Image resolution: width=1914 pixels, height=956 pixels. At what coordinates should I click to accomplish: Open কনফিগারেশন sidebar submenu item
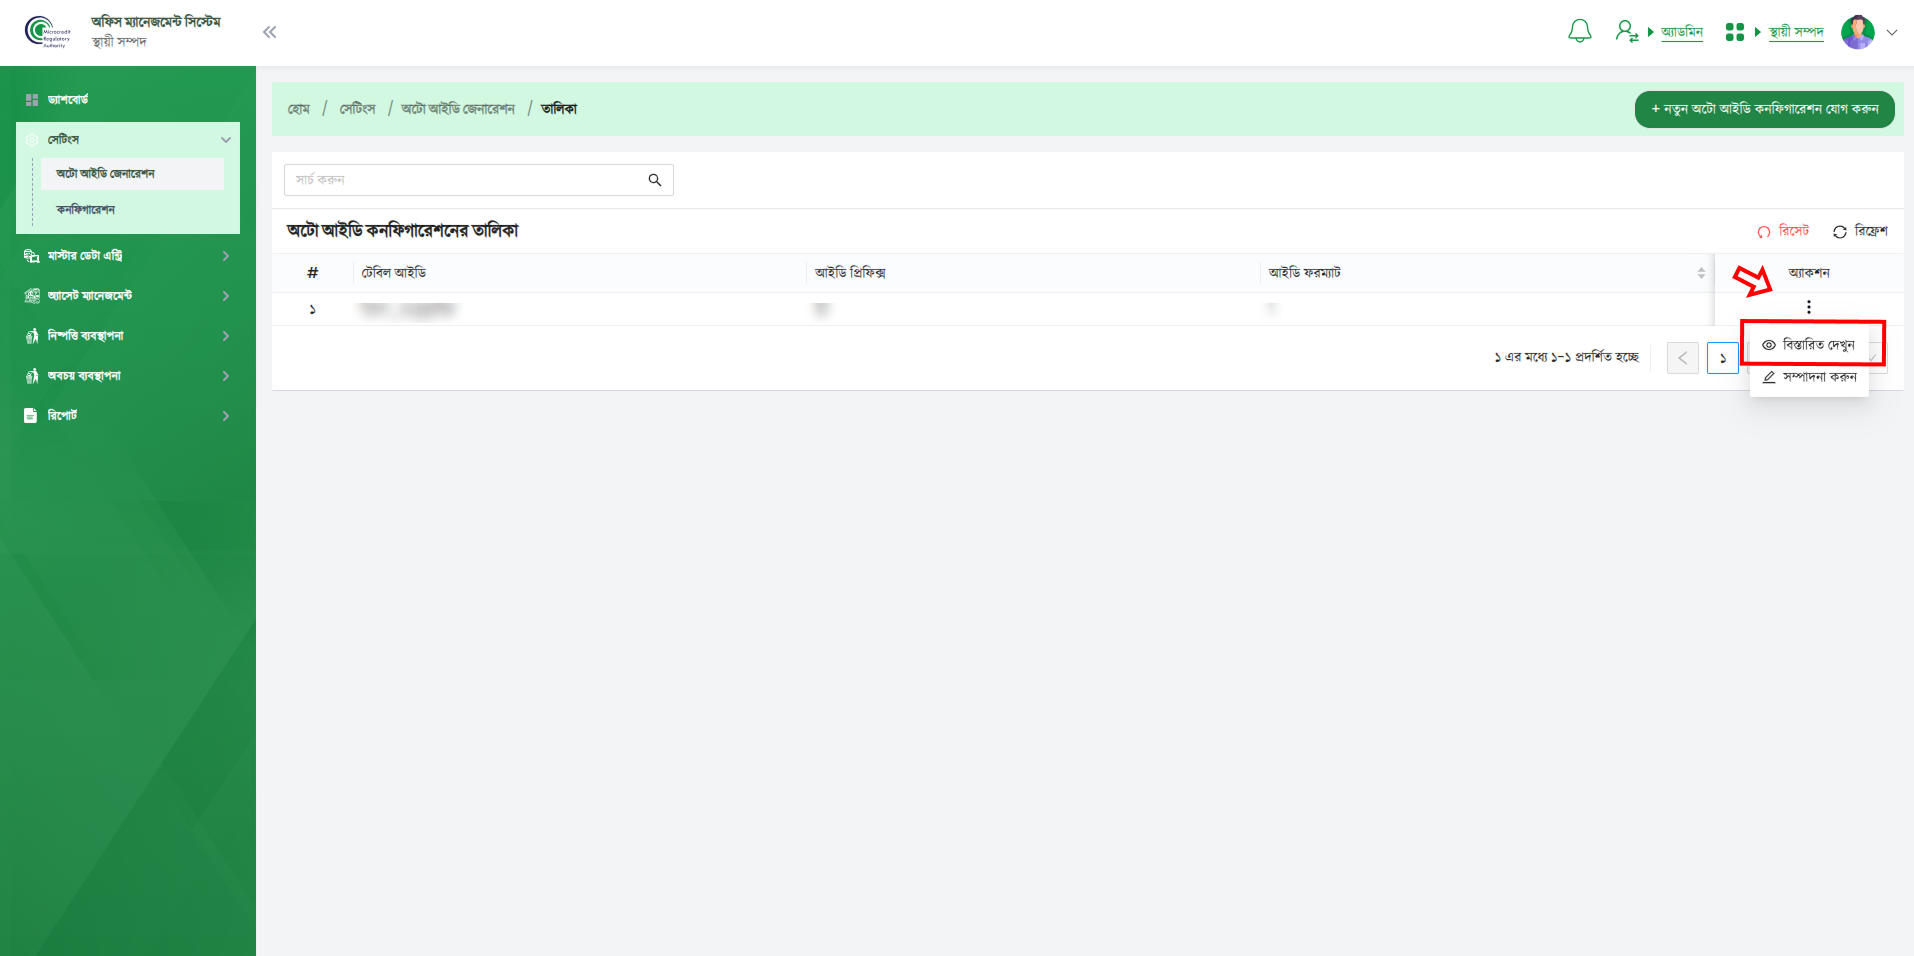(x=86, y=210)
